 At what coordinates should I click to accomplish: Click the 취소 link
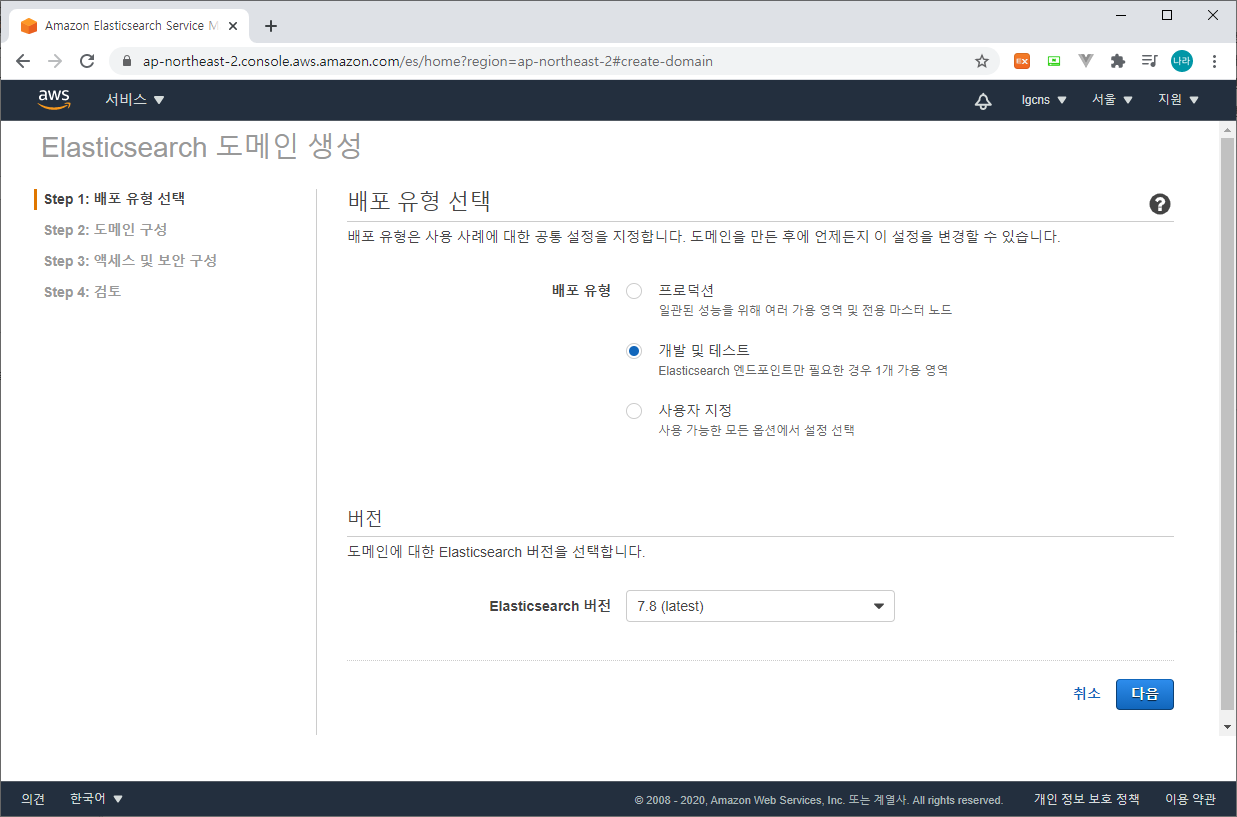(1087, 694)
